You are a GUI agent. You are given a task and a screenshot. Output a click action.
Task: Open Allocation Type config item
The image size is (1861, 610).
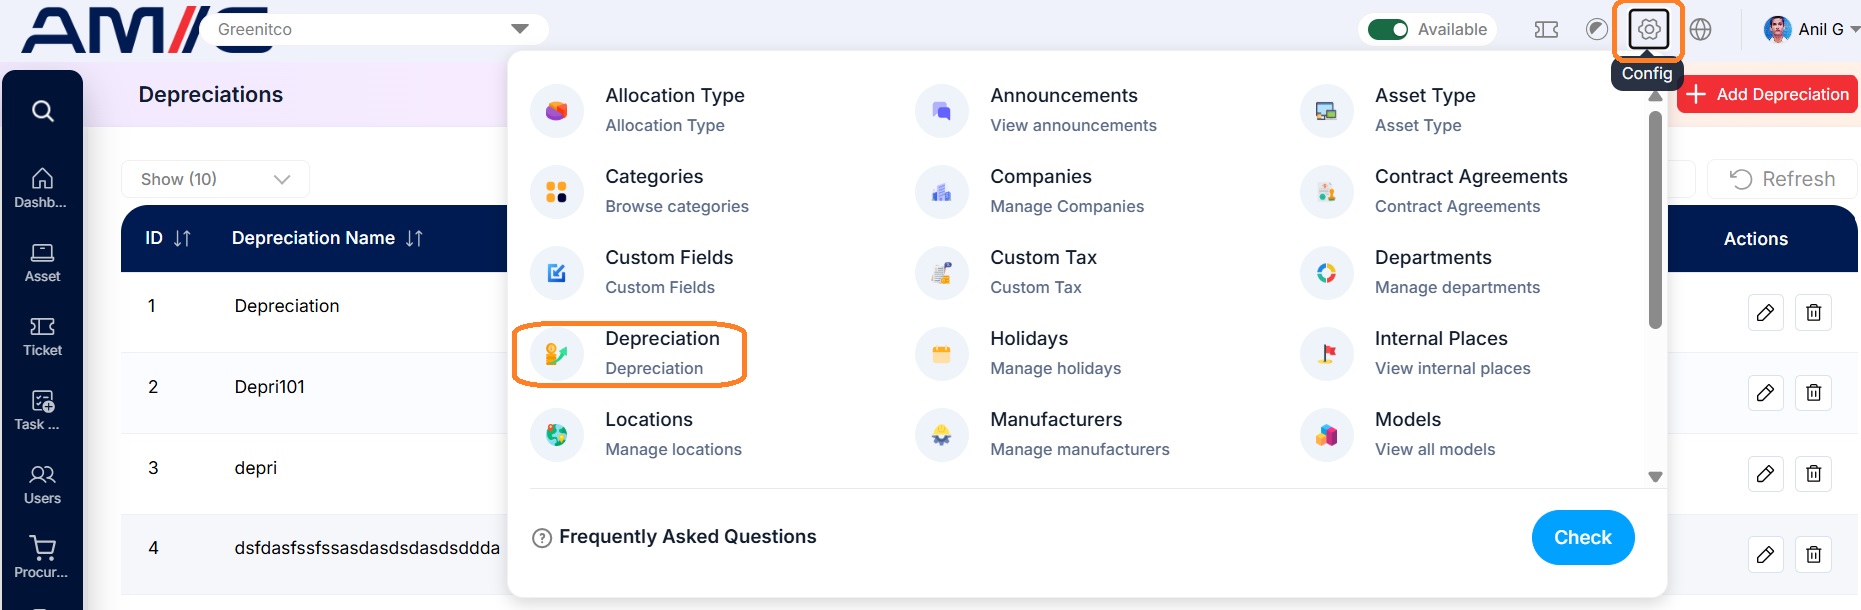pyautogui.click(x=640, y=110)
